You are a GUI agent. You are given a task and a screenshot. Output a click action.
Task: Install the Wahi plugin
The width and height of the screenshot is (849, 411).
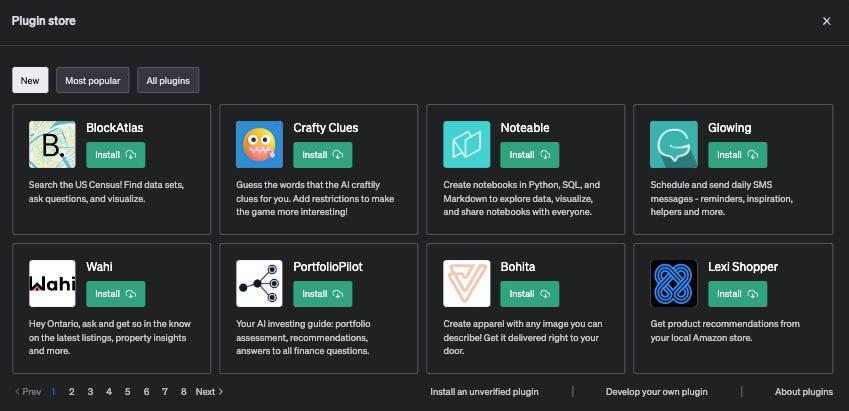pos(116,294)
